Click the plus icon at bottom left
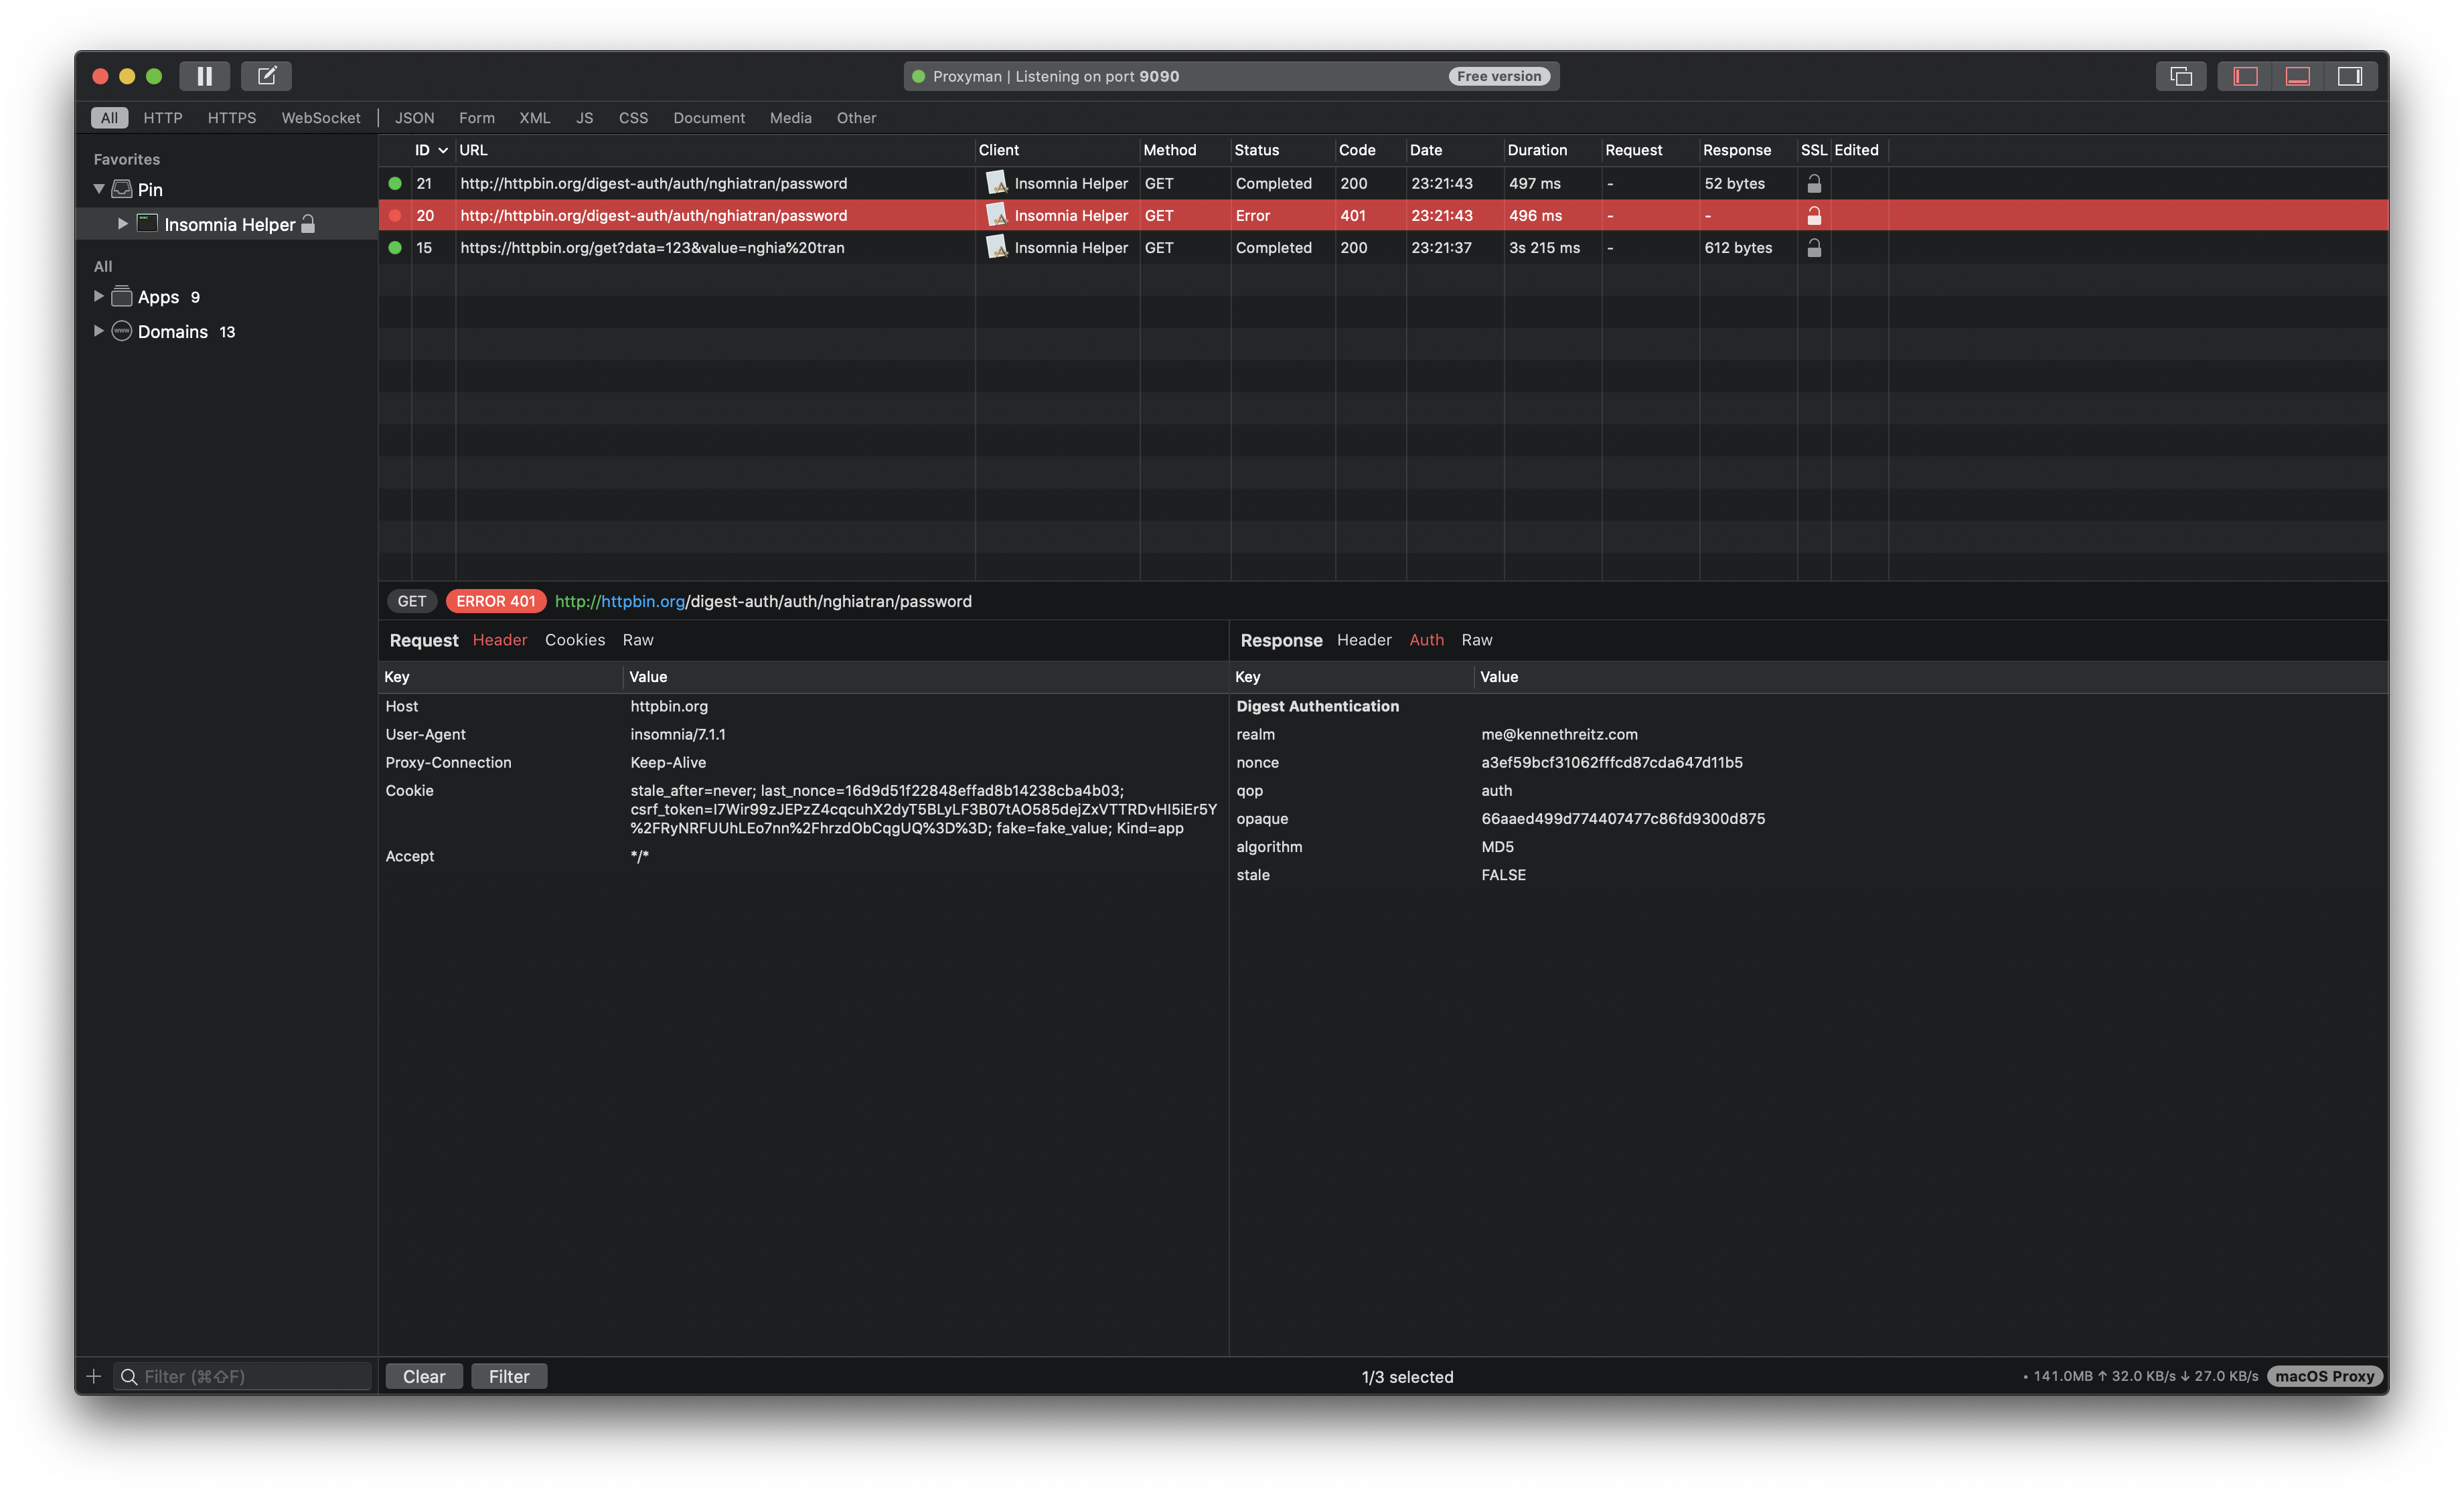Image resolution: width=2464 pixels, height=1494 pixels. click(x=94, y=1376)
